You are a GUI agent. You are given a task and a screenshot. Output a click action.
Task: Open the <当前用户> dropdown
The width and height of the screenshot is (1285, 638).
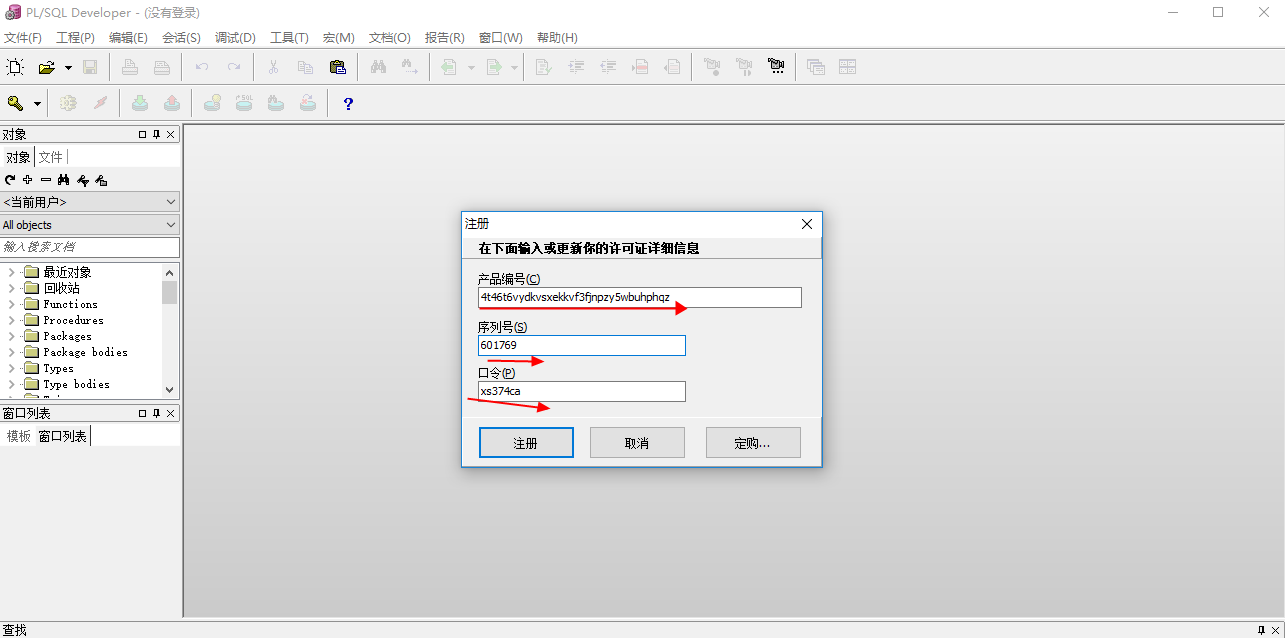point(170,202)
